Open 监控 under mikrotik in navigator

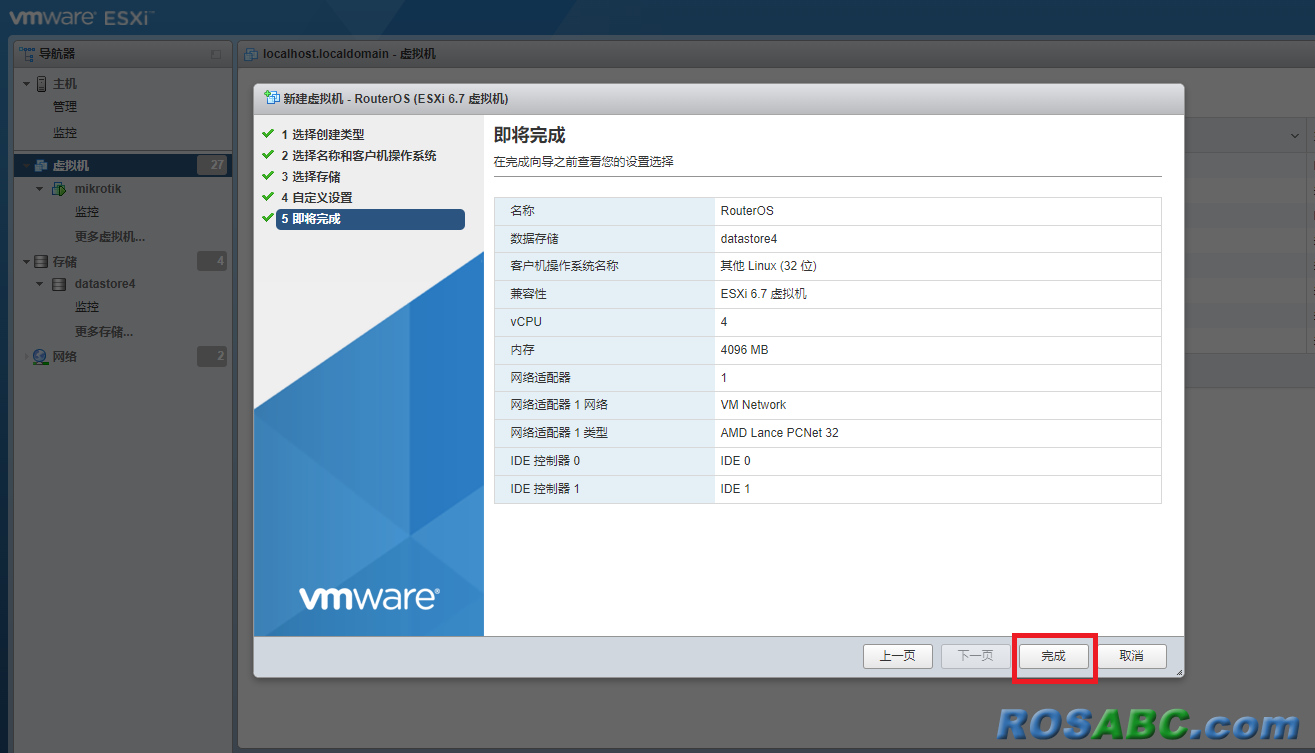click(x=87, y=212)
